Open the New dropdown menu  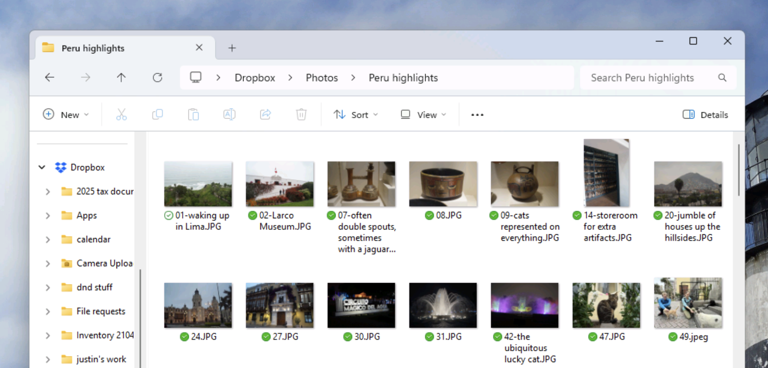coord(66,115)
